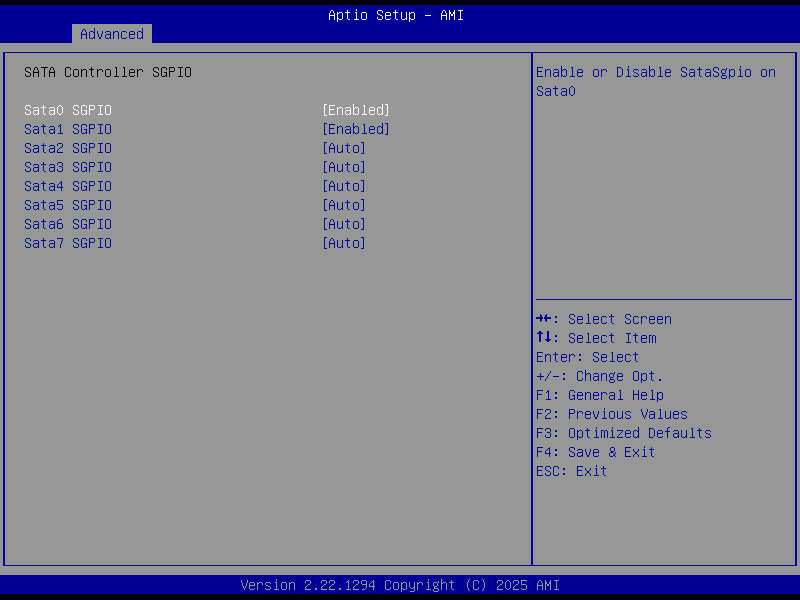Click the SATA Controller SGPIO heading
800x600 pixels.
click(x=103, y=72)
